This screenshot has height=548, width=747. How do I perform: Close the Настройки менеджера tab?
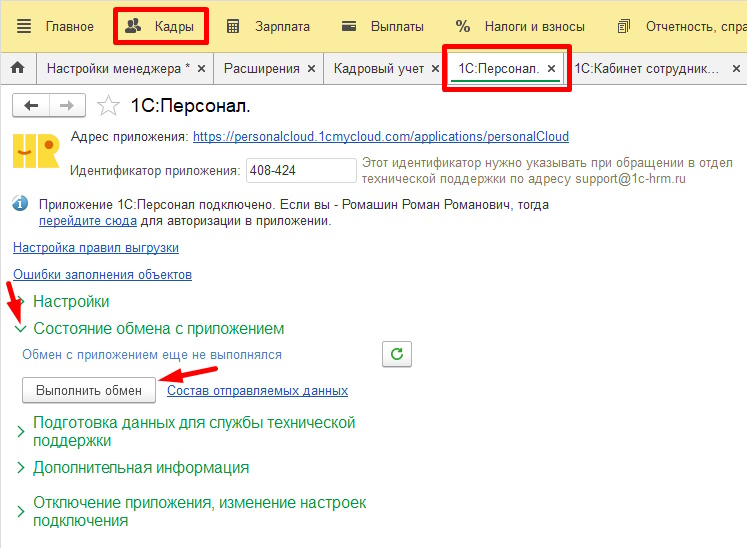pyautogui.click(x=202, y=69)
